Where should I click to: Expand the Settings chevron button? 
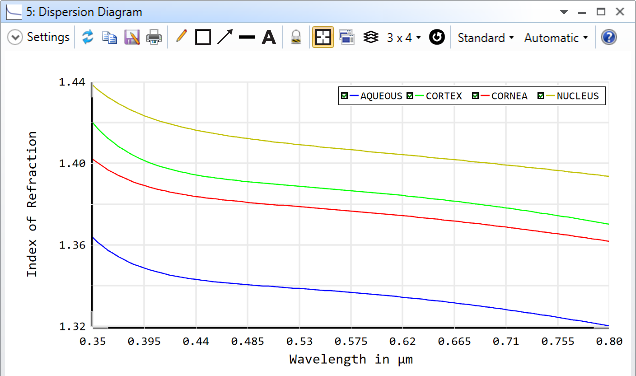(x=15, y=37)
